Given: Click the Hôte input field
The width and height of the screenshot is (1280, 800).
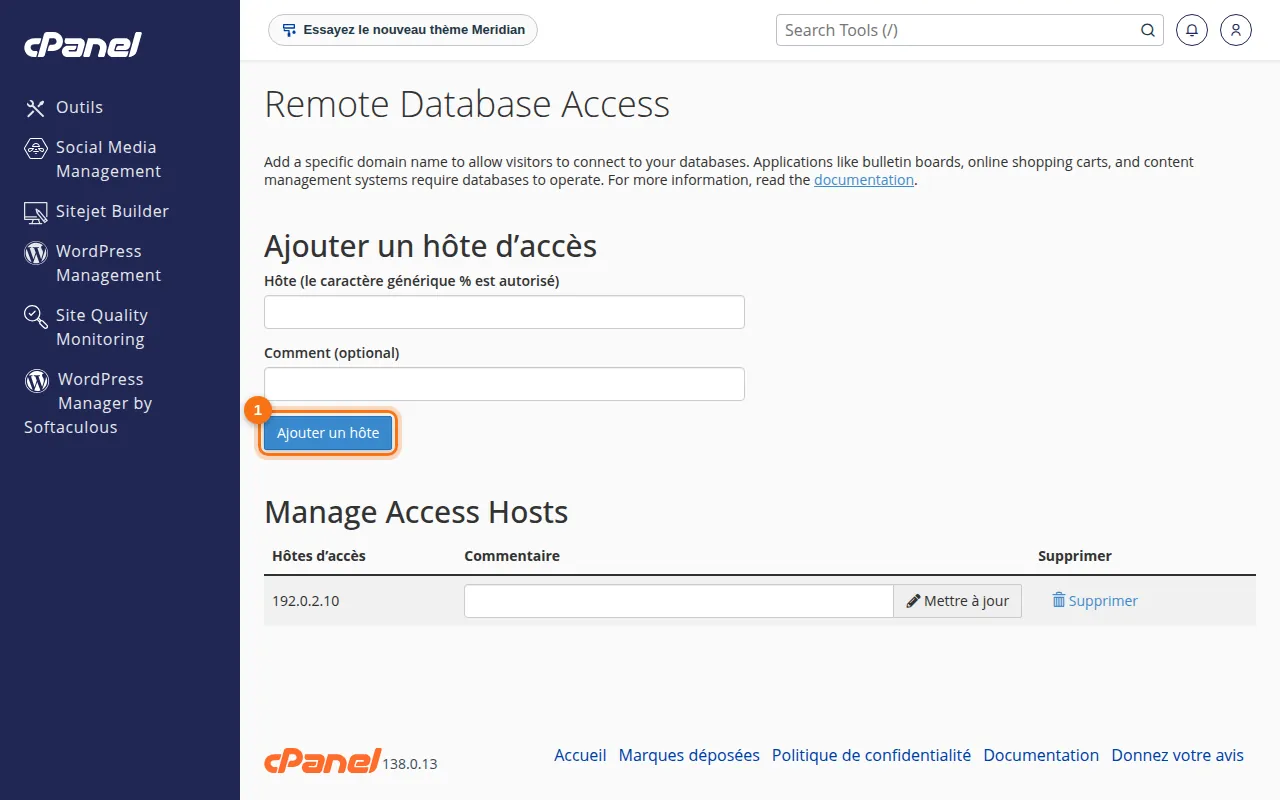Looking at the screenshot, I should 504,312.
